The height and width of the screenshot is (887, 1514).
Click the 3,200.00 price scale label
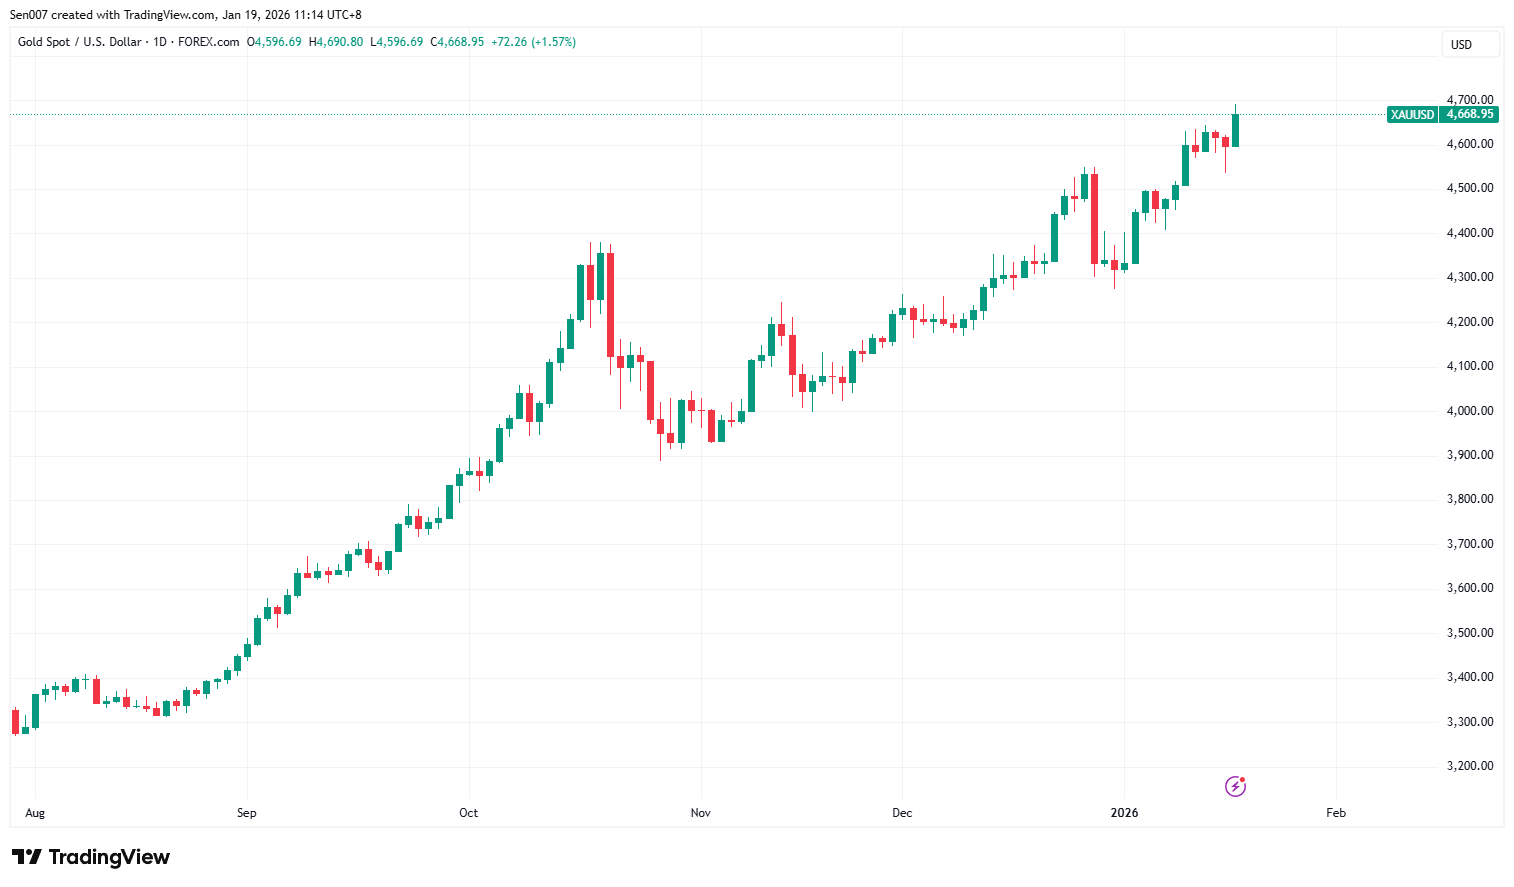1469,766
